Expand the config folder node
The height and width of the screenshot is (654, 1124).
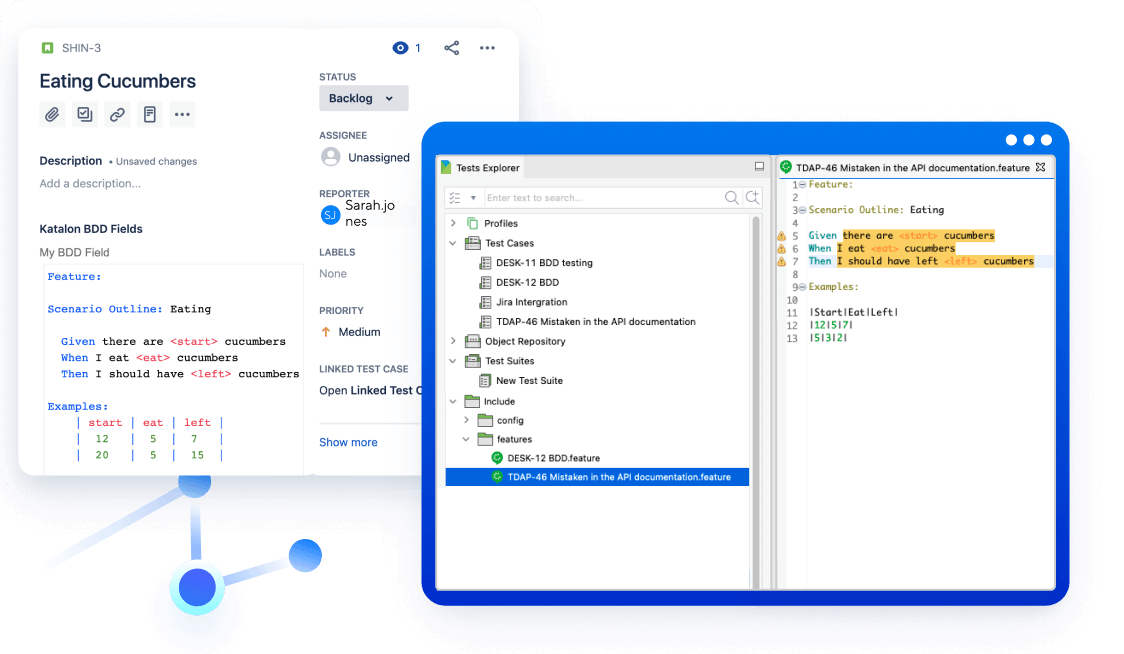coord(467,420)
